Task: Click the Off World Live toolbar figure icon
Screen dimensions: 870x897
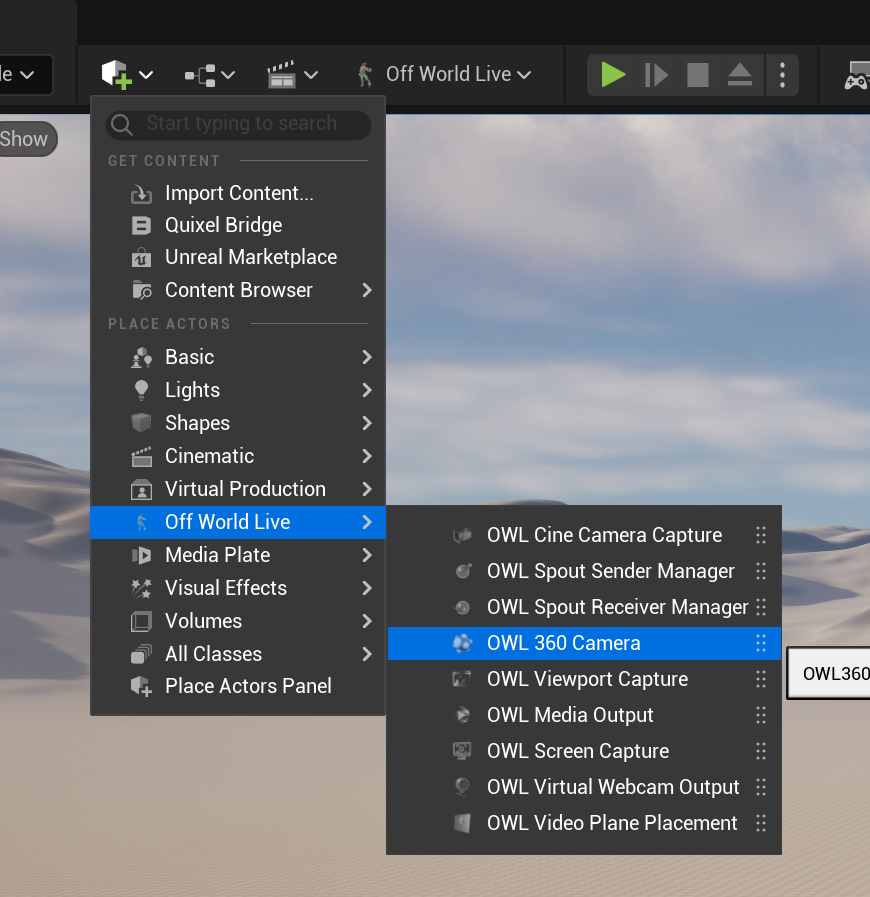Action: [364, 74]
